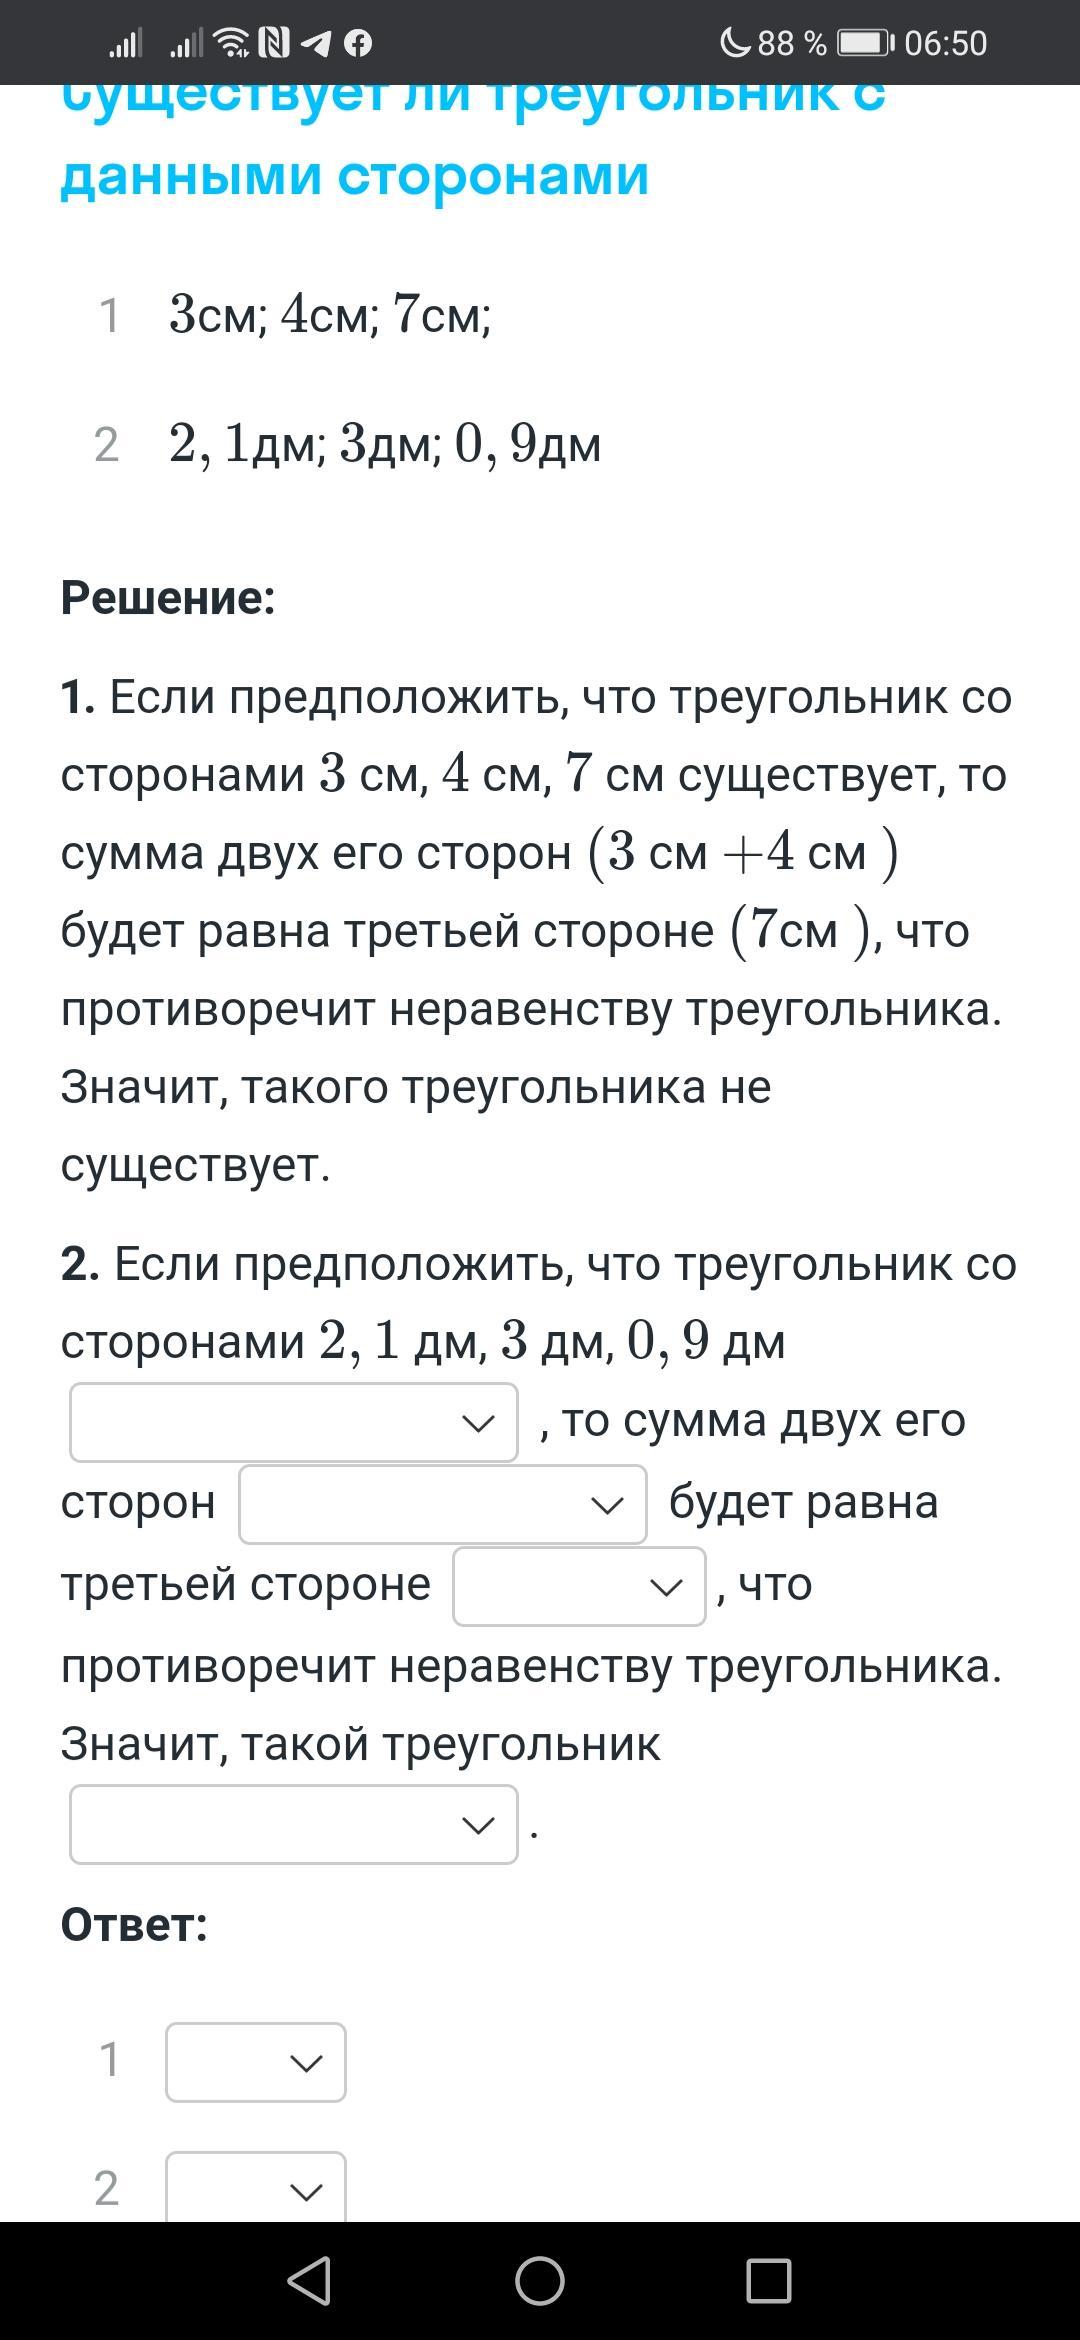Tap the Facebook notification icon

[x=358, y=43]
